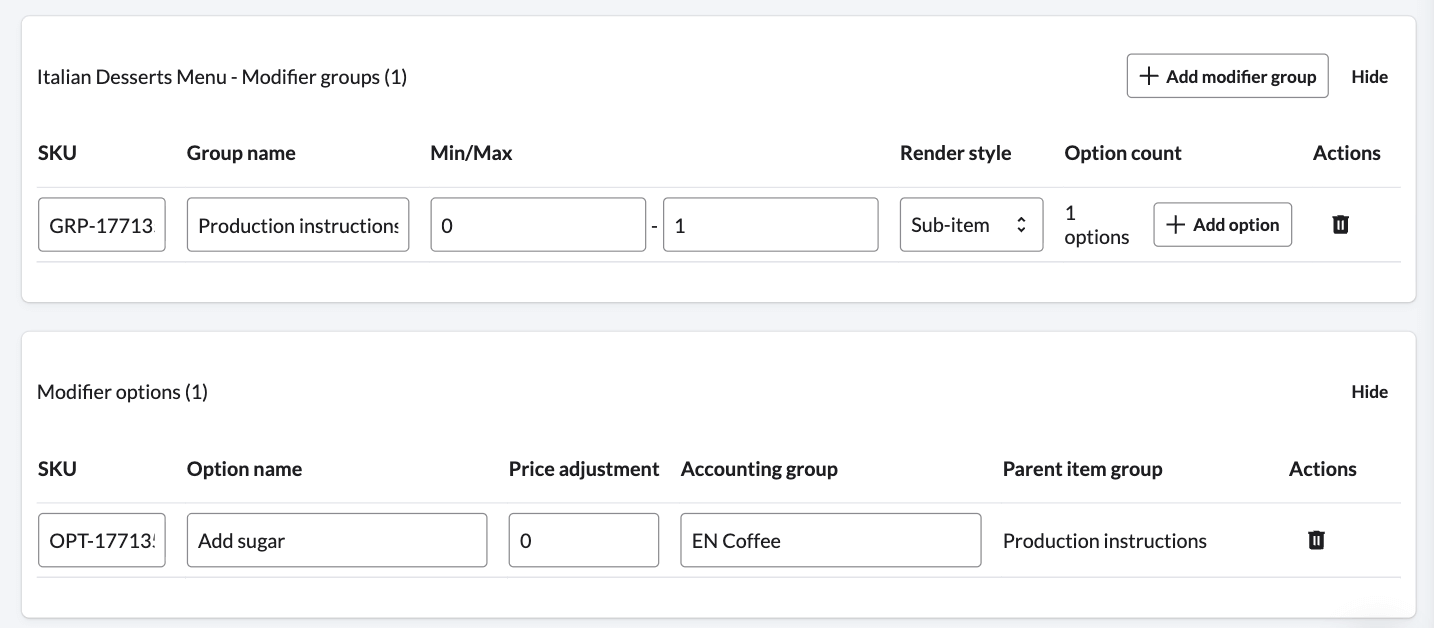Viewport: 1434px width, 628px height.
Task: Edit the OPT-17713 SKU field
Action: click(101, 540)
